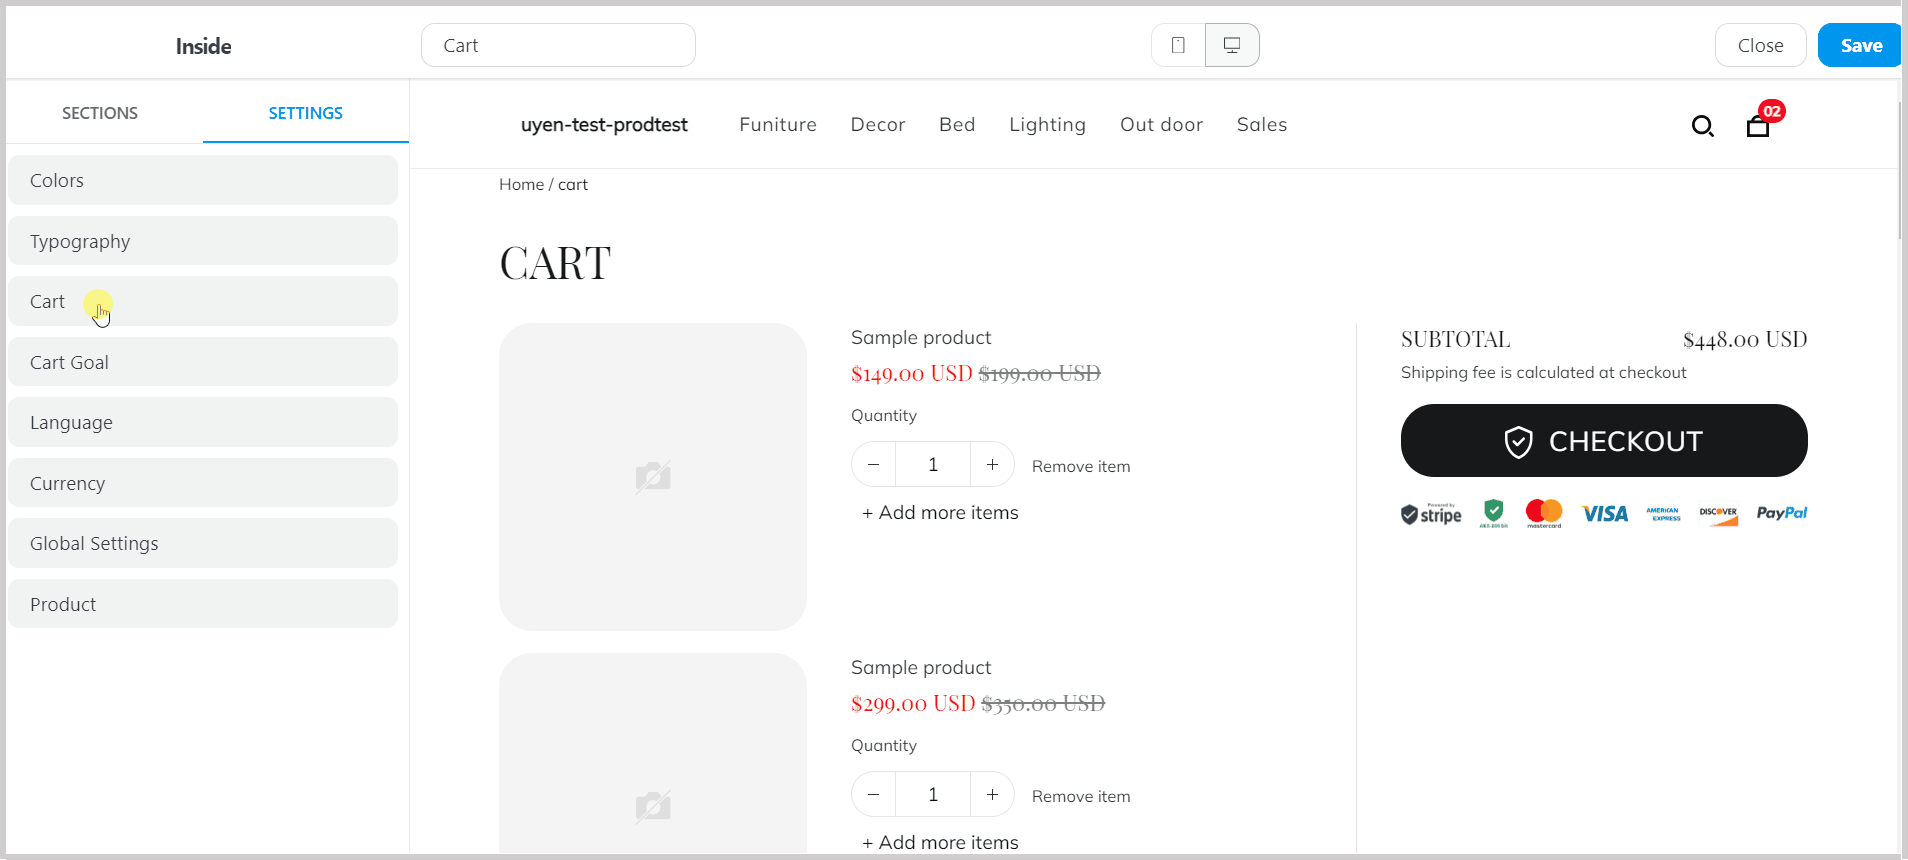Image resolution: width=1908 pixels, height=860 pixels.
Task: Click the Close button
Action: pos(1761,45)
